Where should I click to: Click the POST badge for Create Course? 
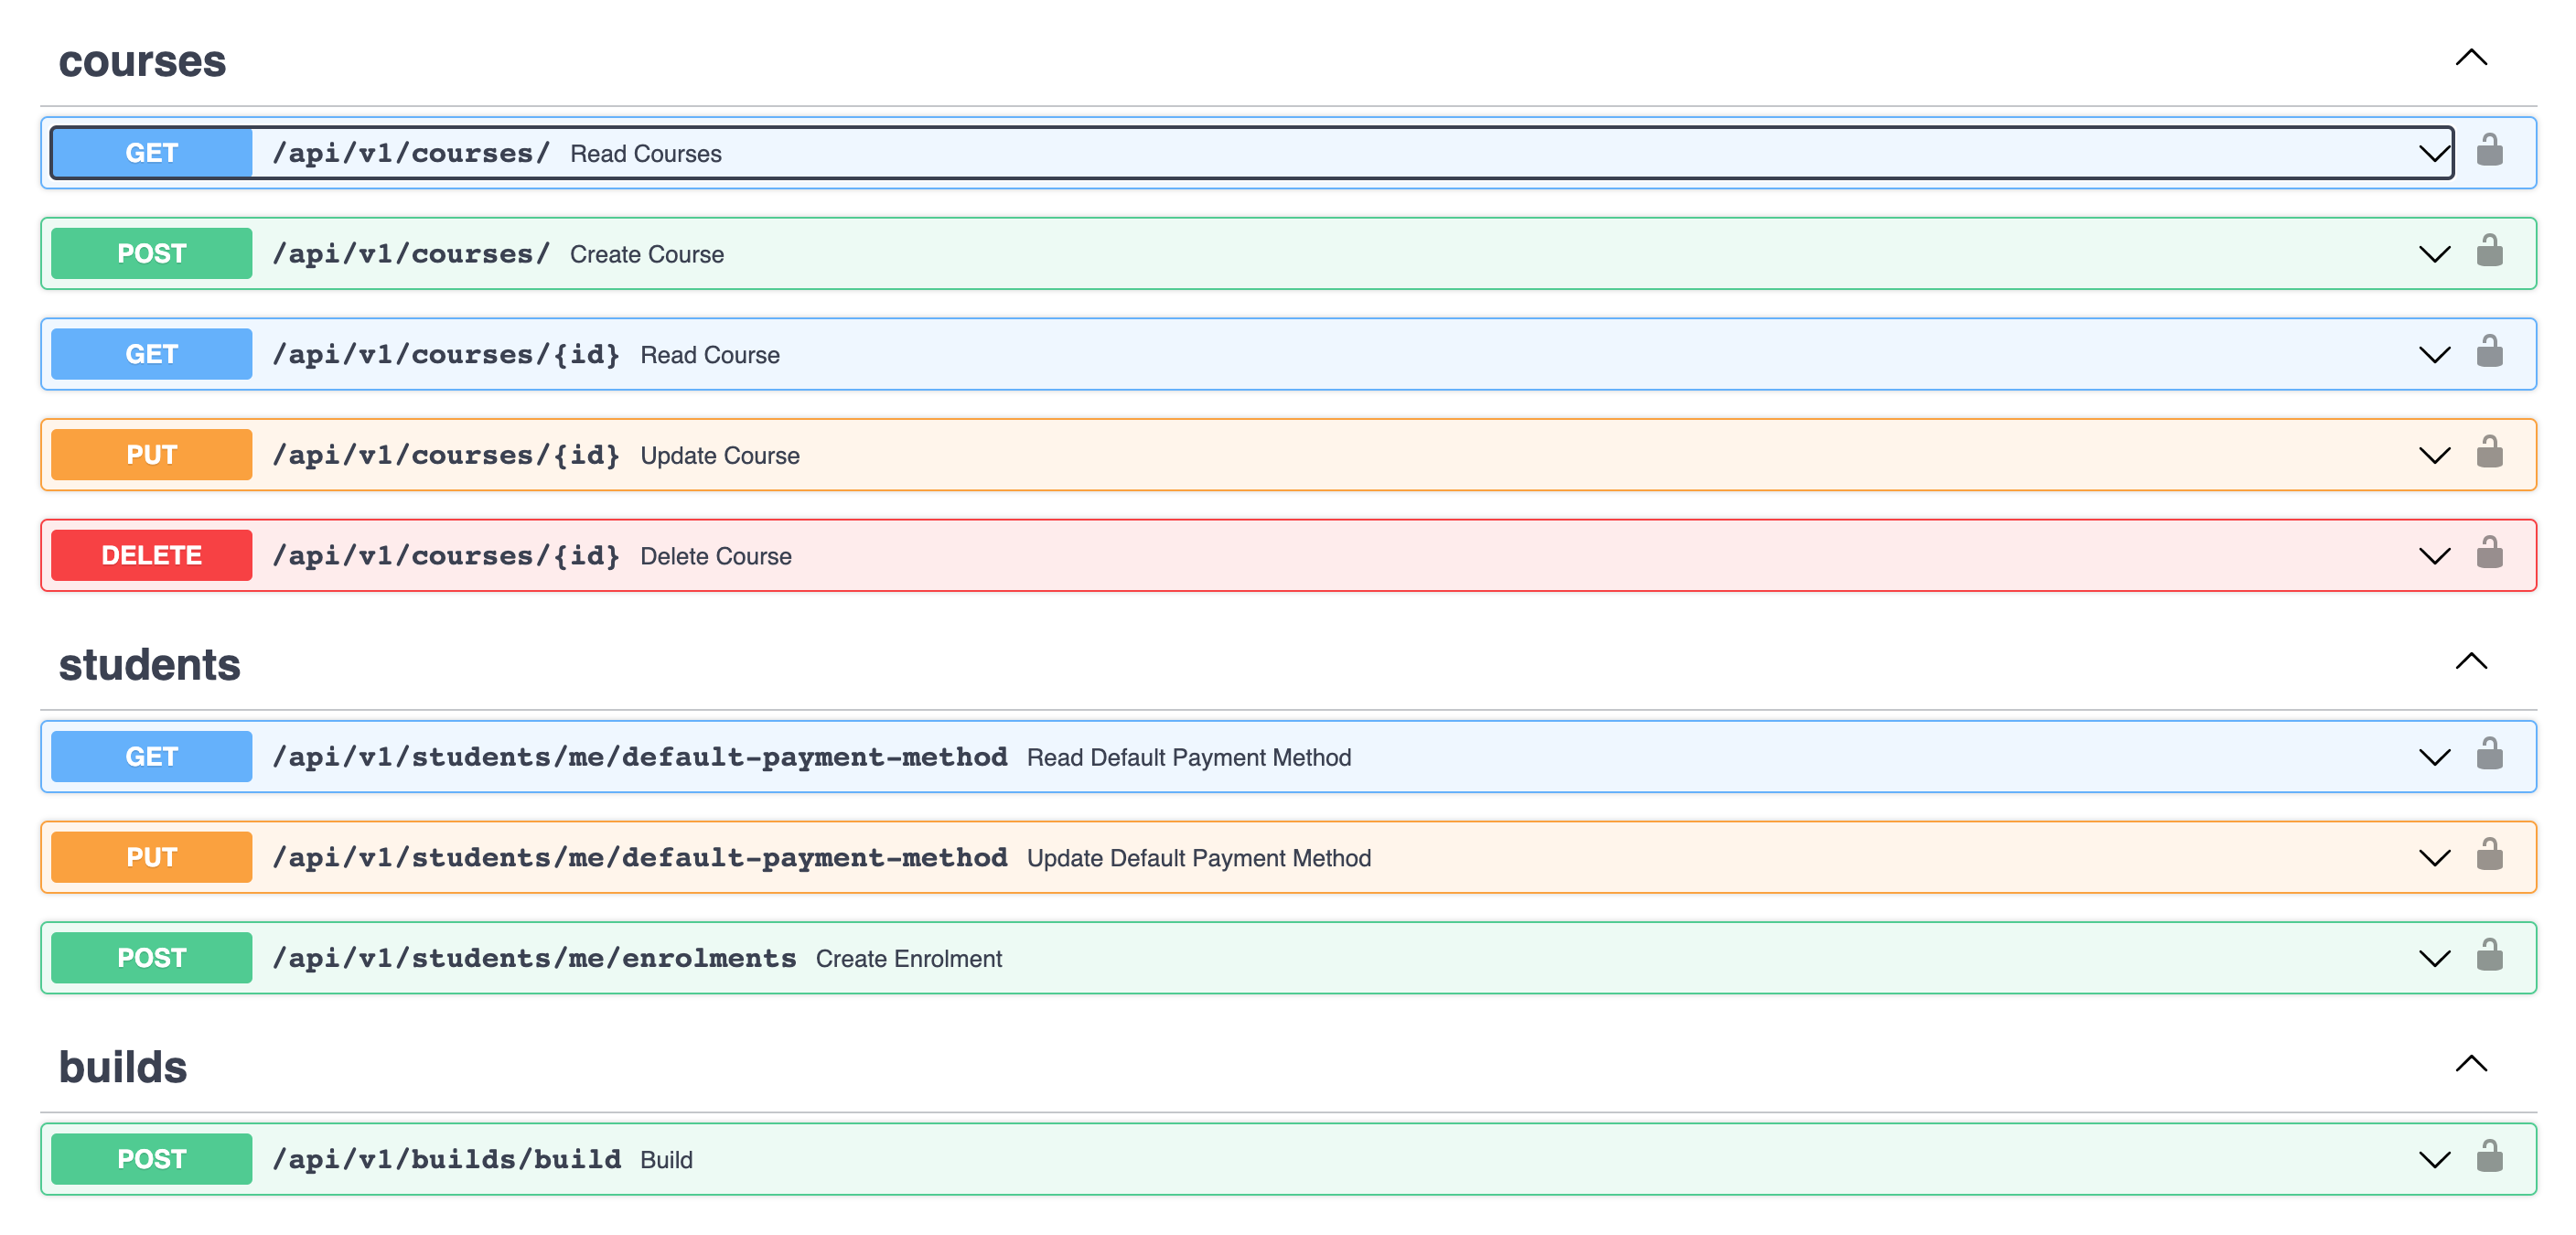(x=151, y=254)
